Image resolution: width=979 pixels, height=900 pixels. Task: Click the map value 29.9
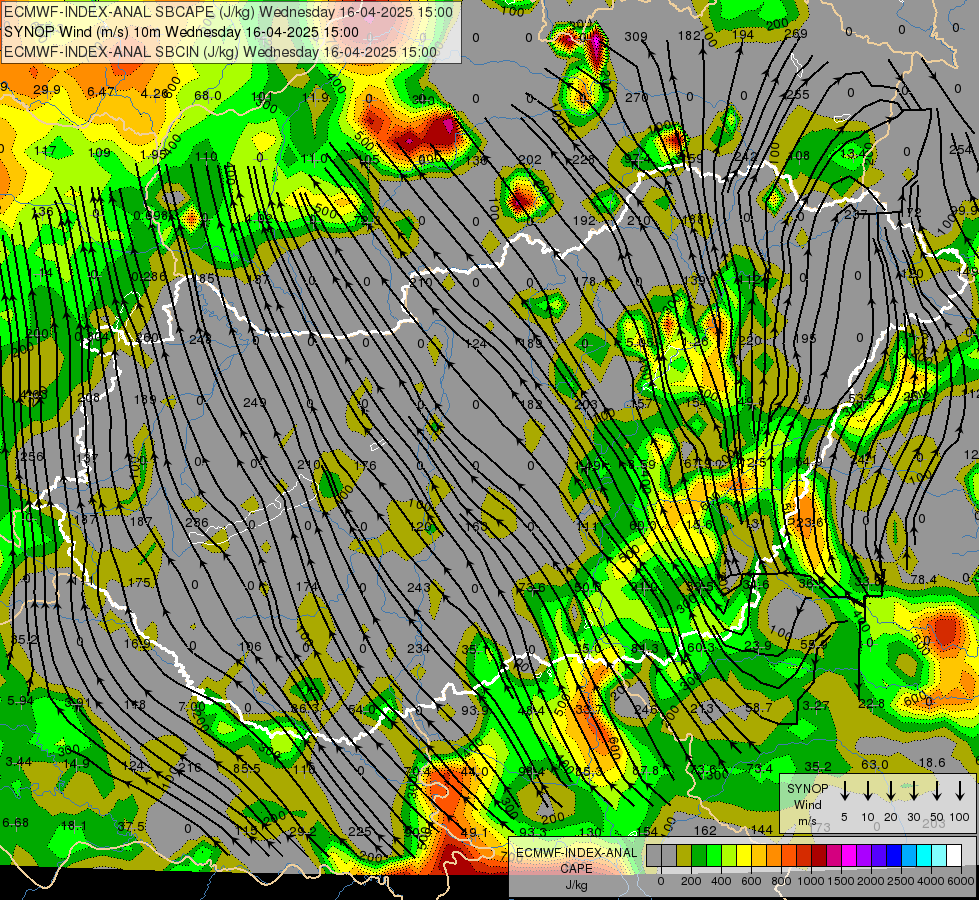(47, 89)
